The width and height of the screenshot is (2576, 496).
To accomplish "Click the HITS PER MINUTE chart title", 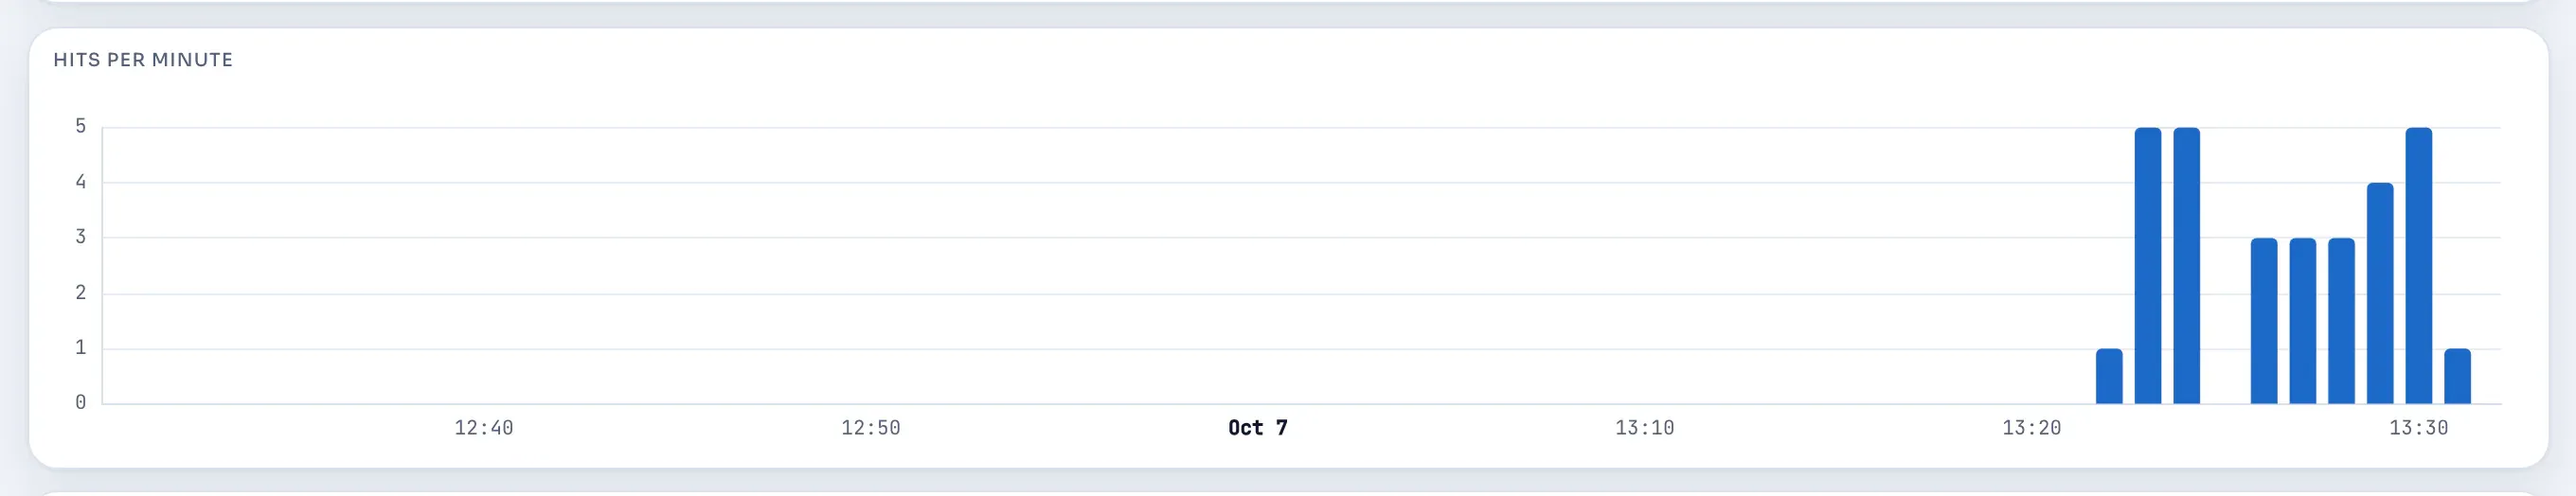I will coord(143,60).
